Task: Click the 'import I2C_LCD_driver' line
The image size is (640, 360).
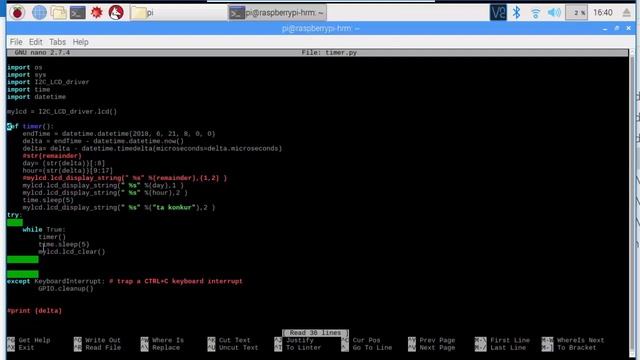Action: [x=48, y=82]
